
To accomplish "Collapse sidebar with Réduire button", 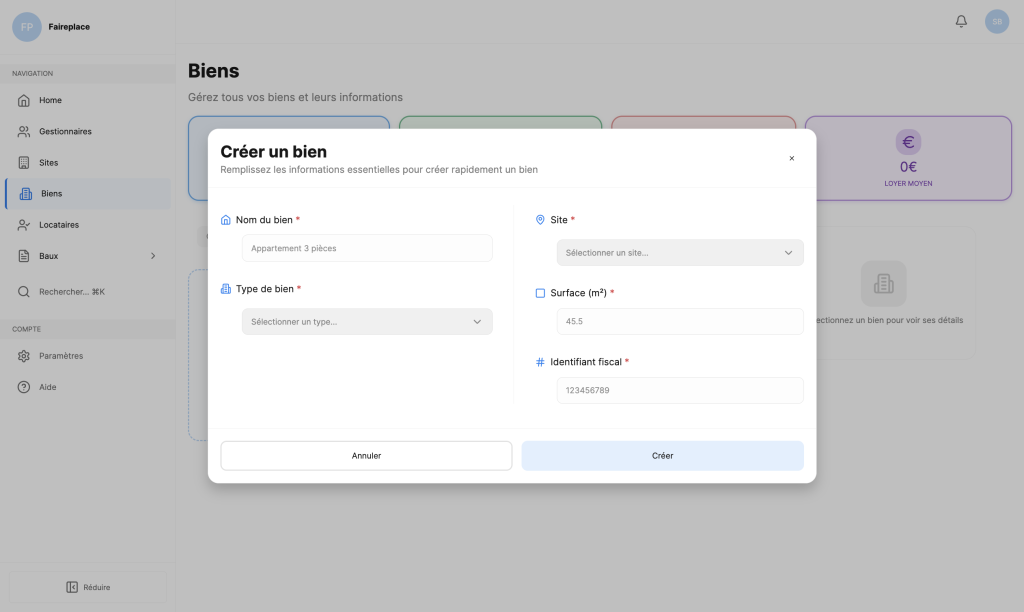I will [88, 587].
